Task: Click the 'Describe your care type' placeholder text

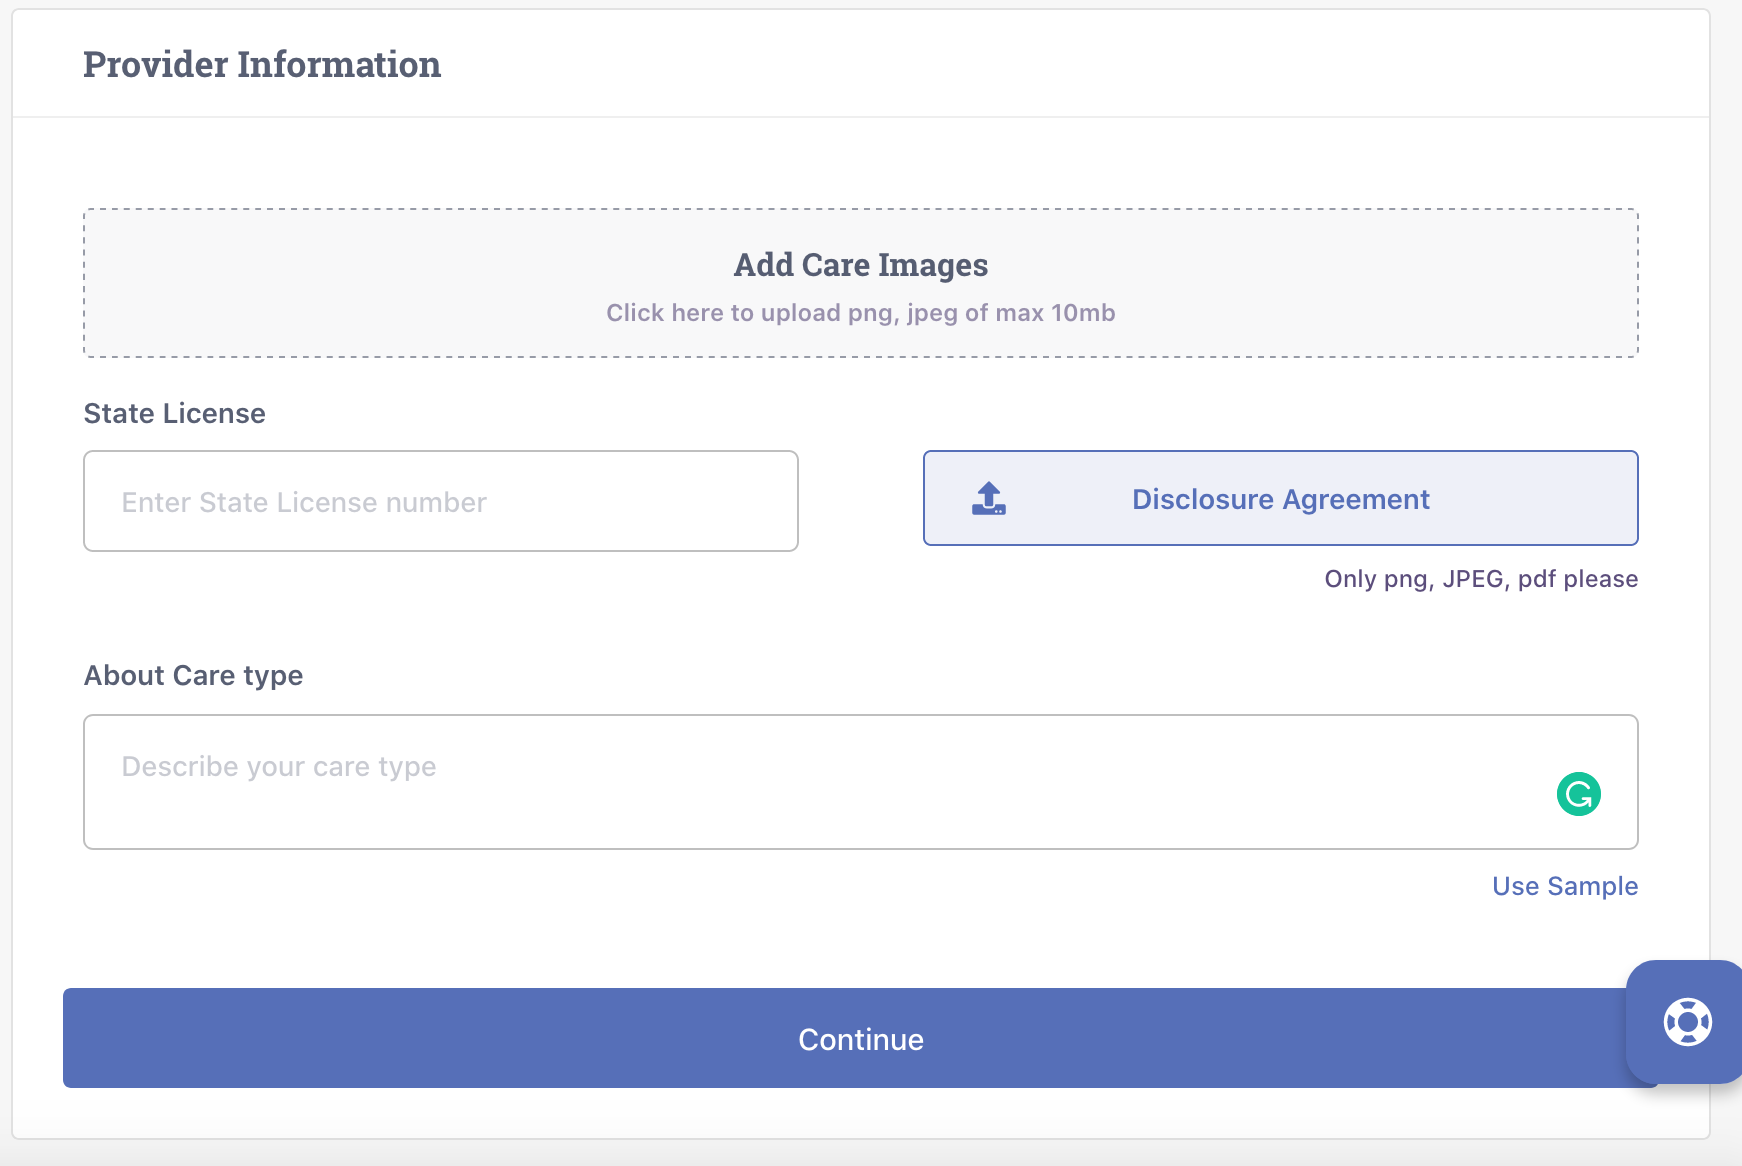Action: tap(279, 767)
